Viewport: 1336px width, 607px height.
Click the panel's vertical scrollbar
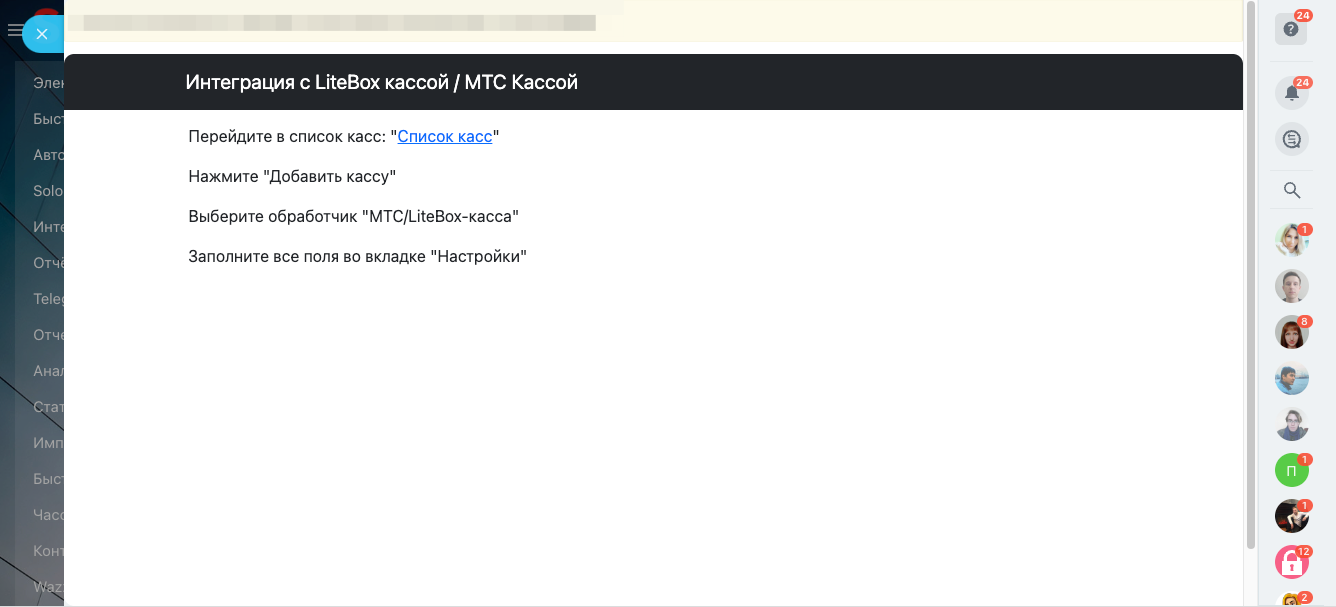(1251, 300)
